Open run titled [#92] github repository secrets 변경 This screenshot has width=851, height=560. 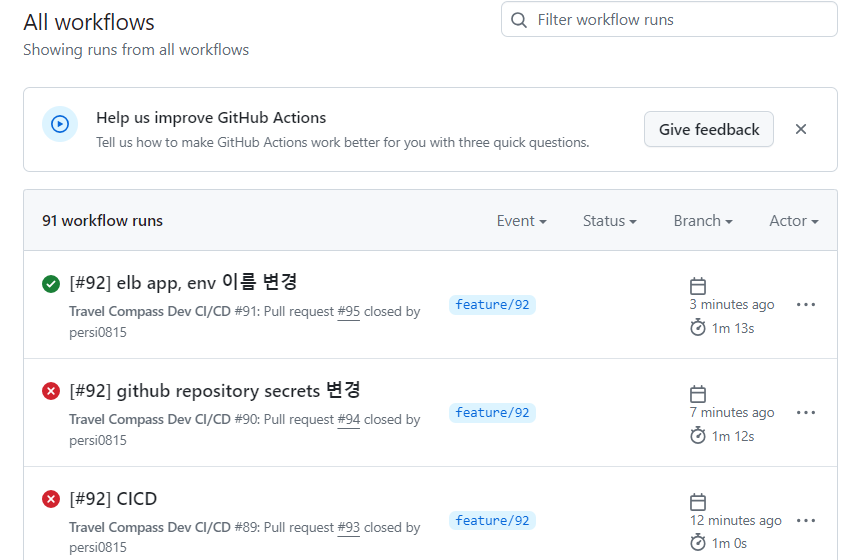coord(215,391)
